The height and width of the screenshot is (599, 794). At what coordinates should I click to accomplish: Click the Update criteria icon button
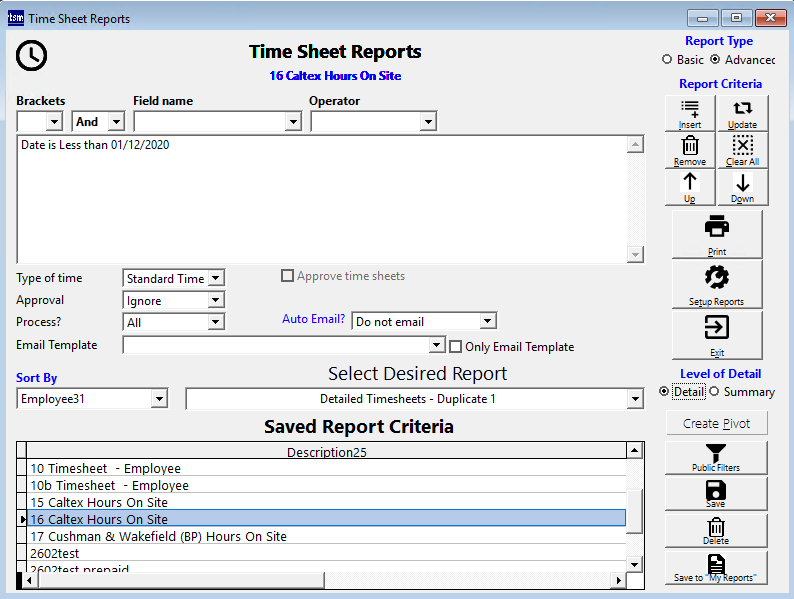742,114
